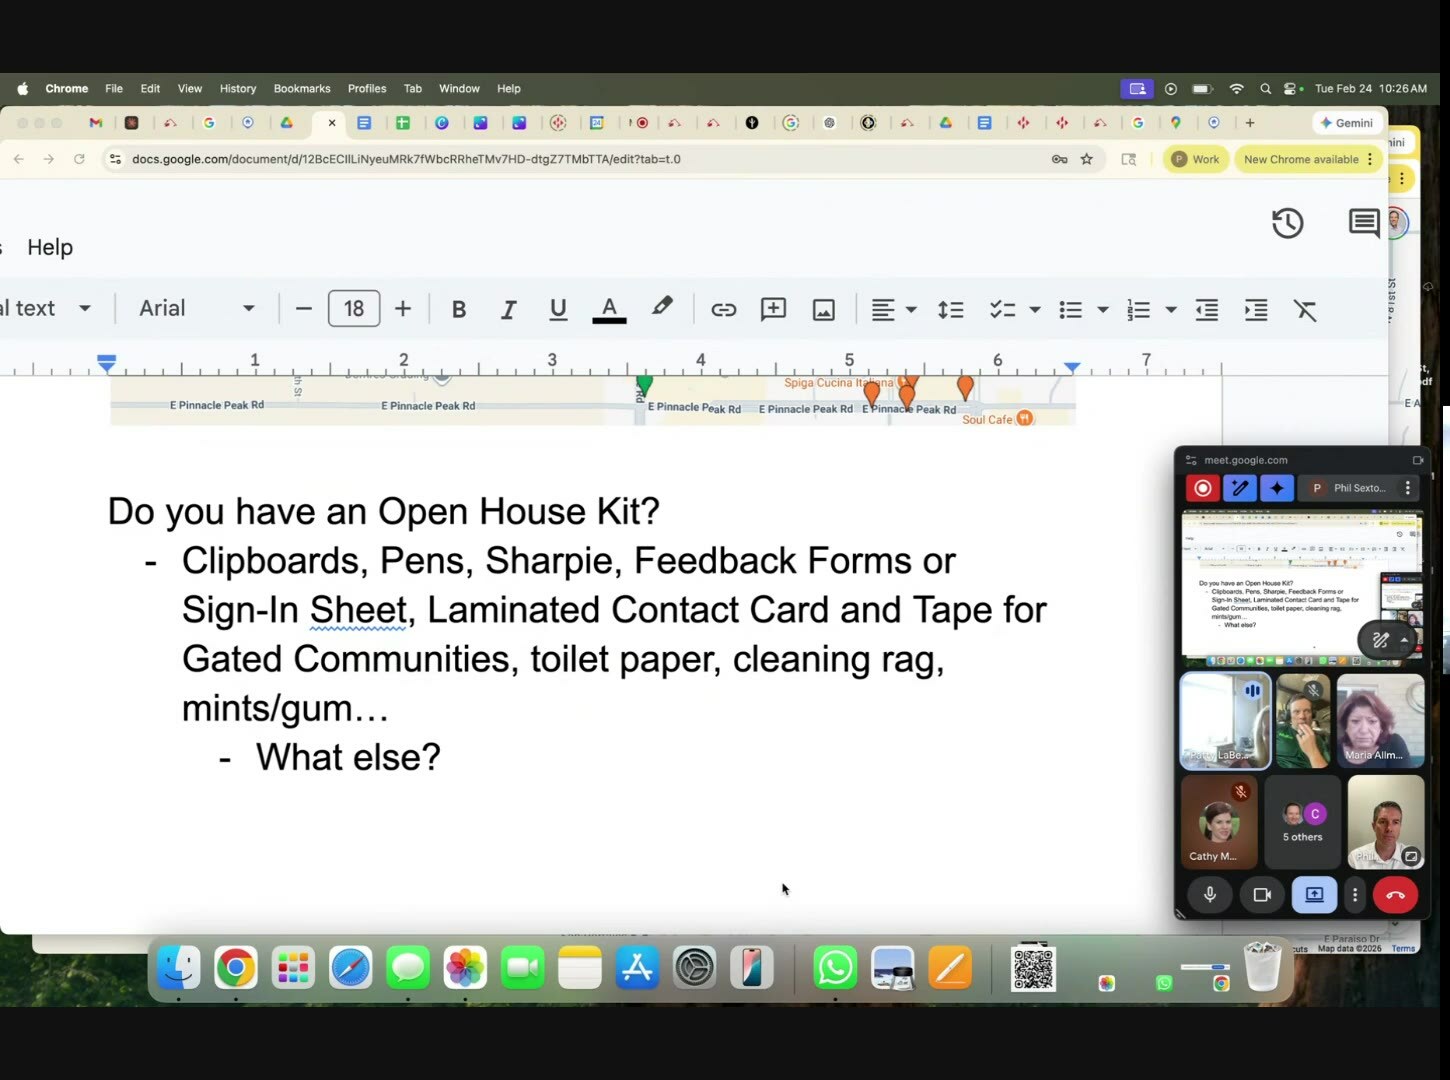Open the Profiles menu in menu bar

click(367, 88)
